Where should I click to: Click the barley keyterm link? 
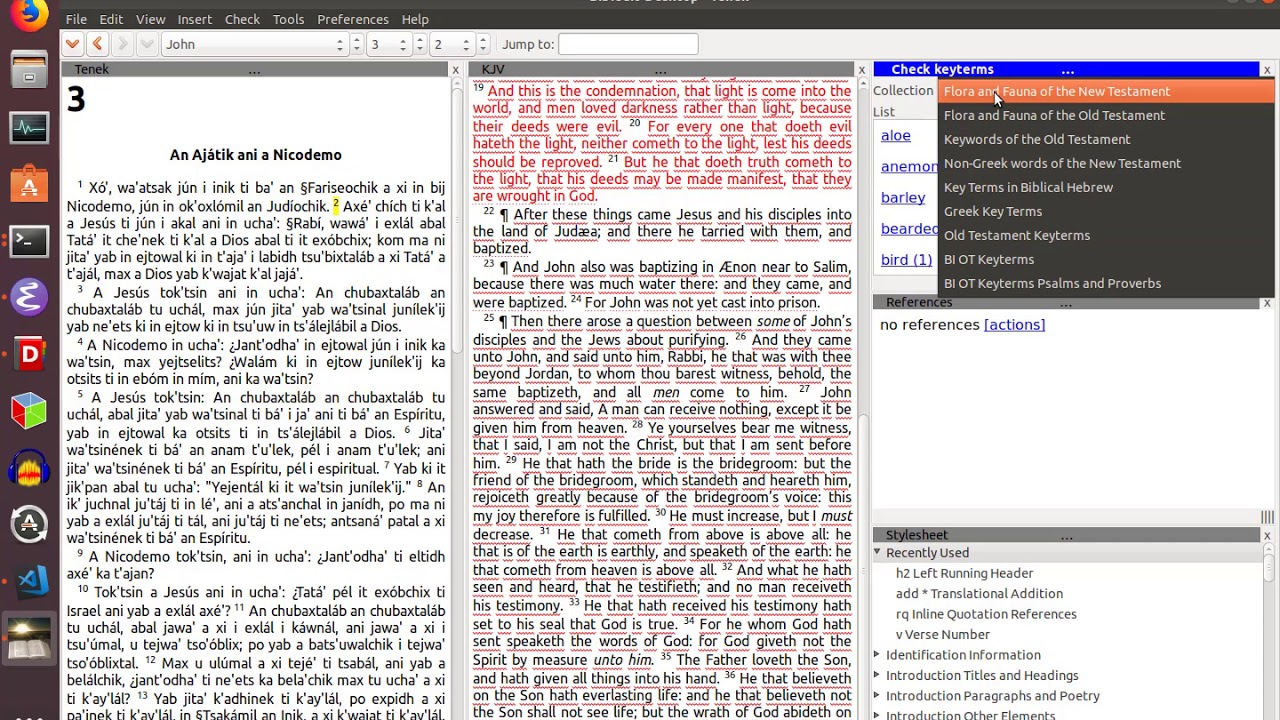pyautogui.click(x=903, y=198)
